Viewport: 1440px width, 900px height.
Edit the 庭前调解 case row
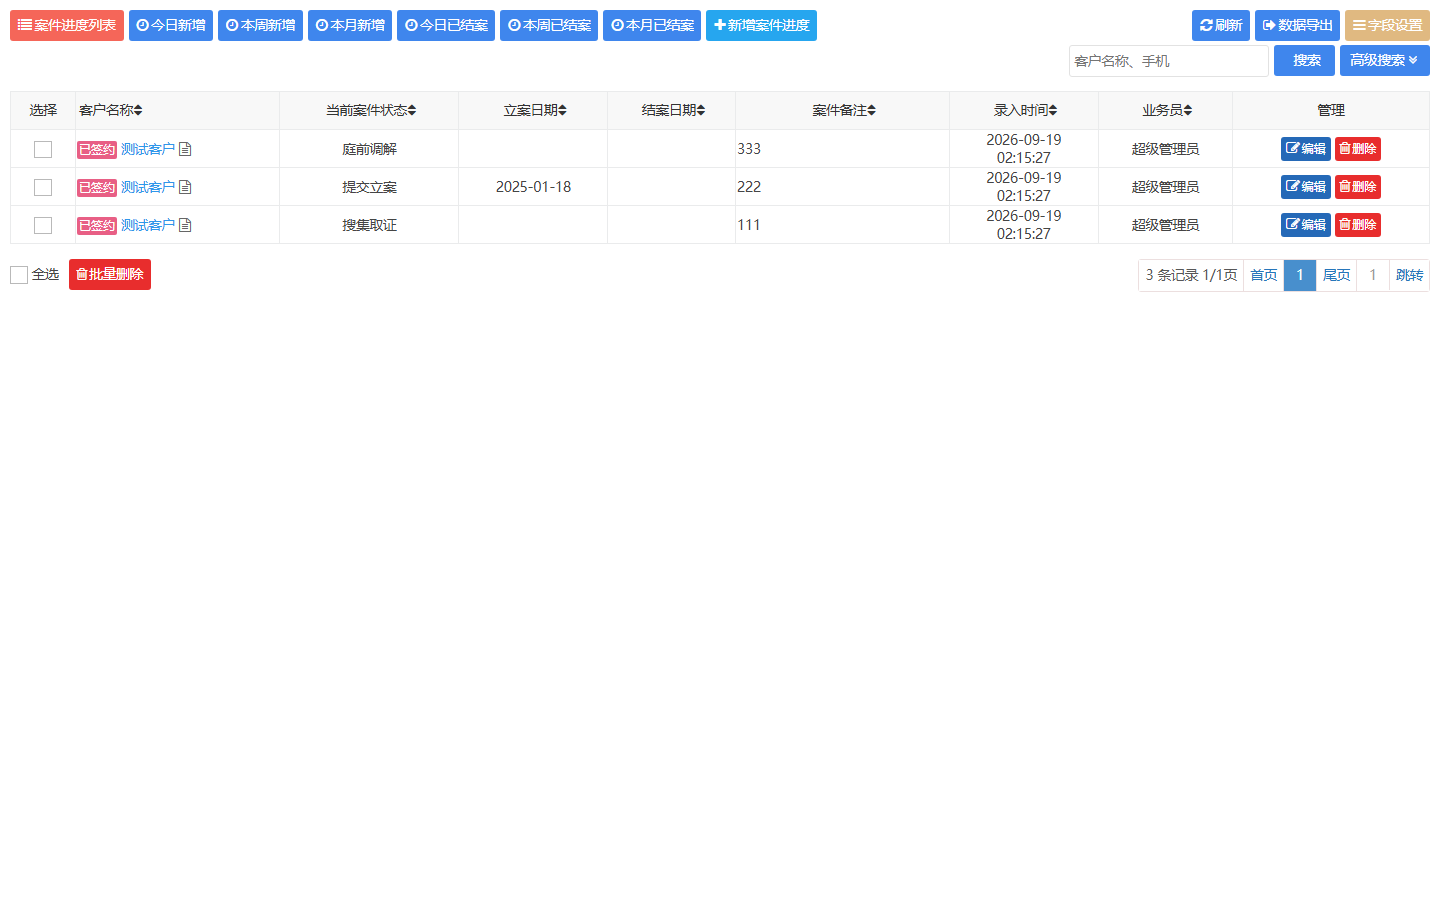click(x=1306, y=149)
